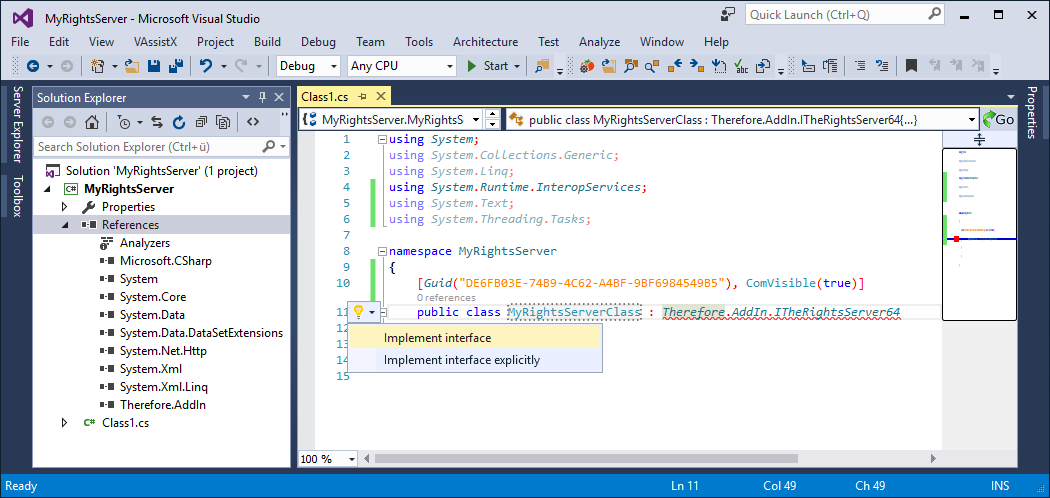Collapse the namespace MyRightsServer code block

click(382, 252)
